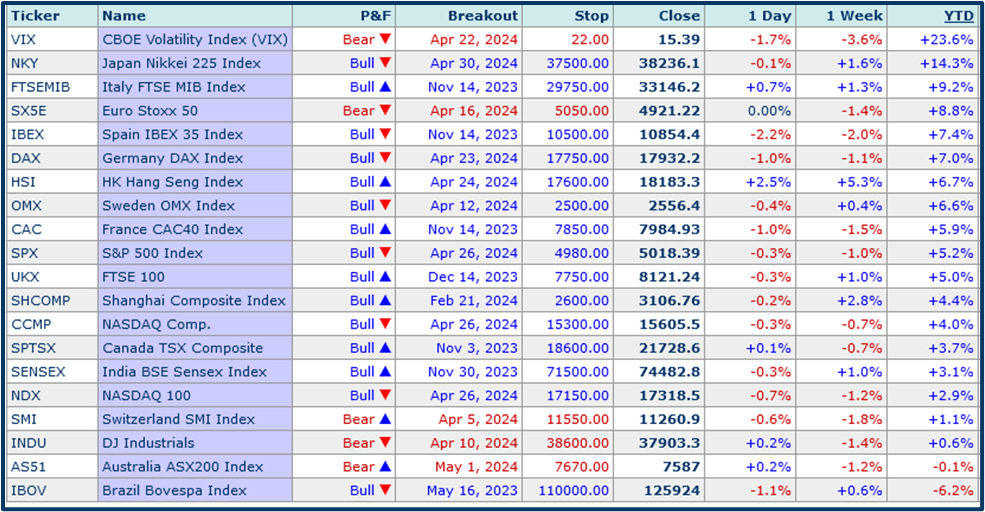
Task: Click the Close column header
Action: (679, 16)
